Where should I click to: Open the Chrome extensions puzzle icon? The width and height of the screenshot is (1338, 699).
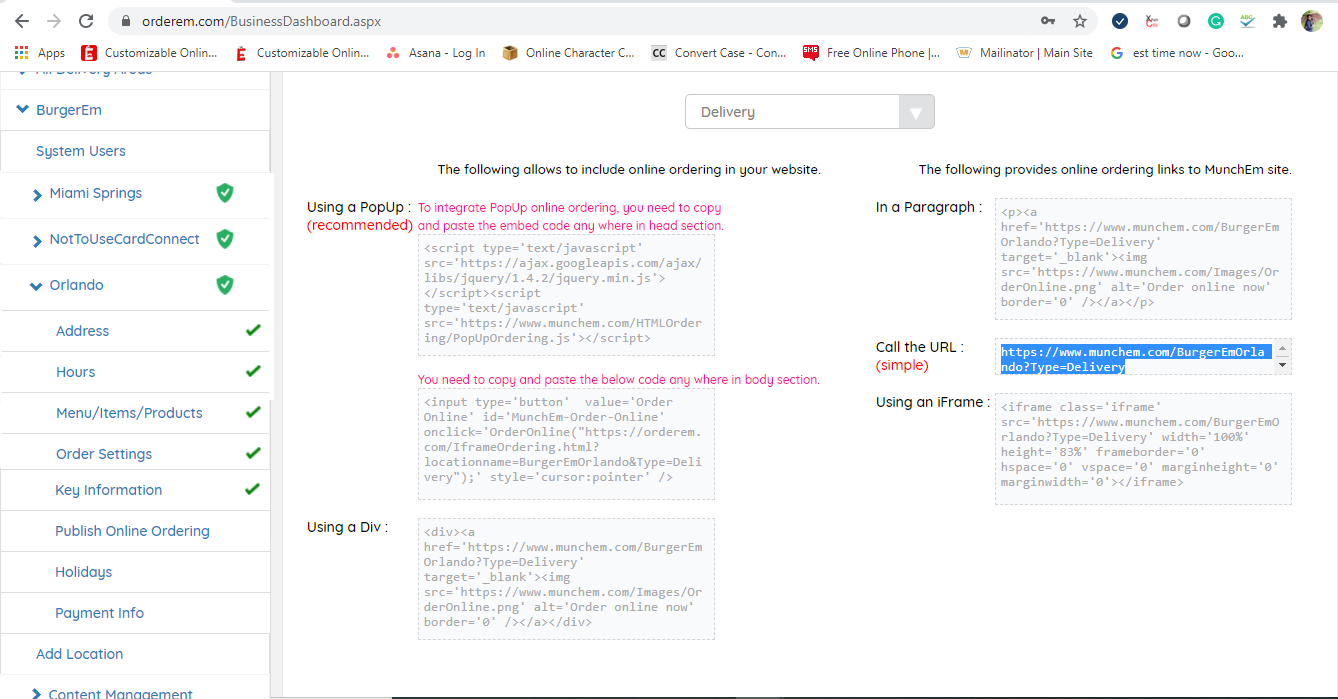1279,21
